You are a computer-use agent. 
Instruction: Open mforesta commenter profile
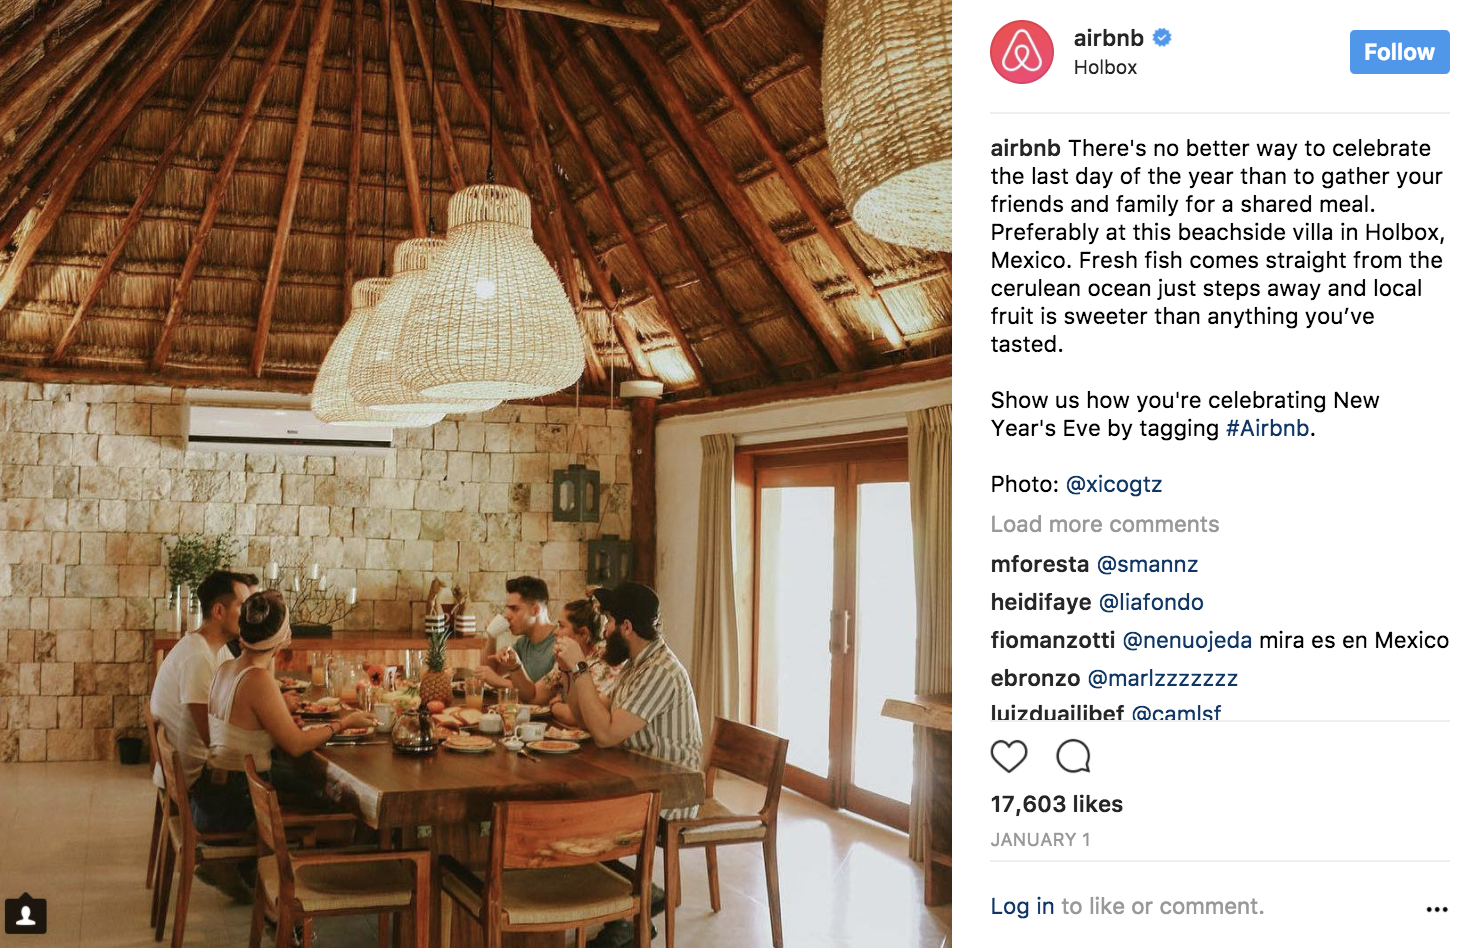[1039, 564]
